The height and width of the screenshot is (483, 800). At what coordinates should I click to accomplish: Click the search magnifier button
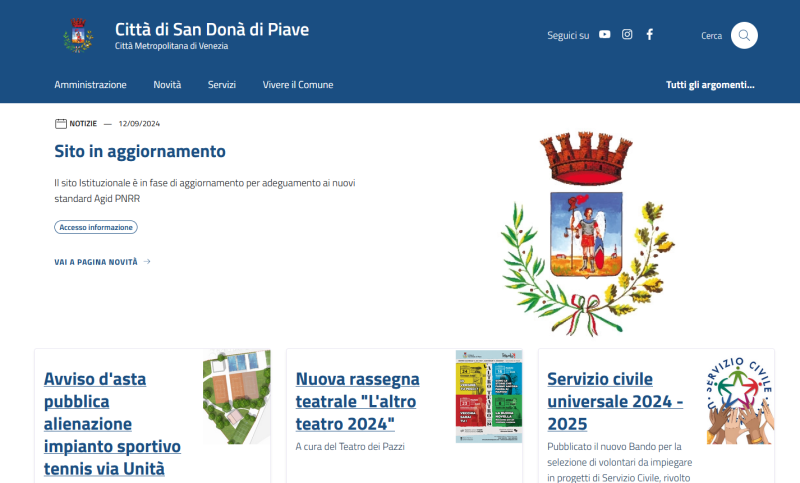click(744, 35)
